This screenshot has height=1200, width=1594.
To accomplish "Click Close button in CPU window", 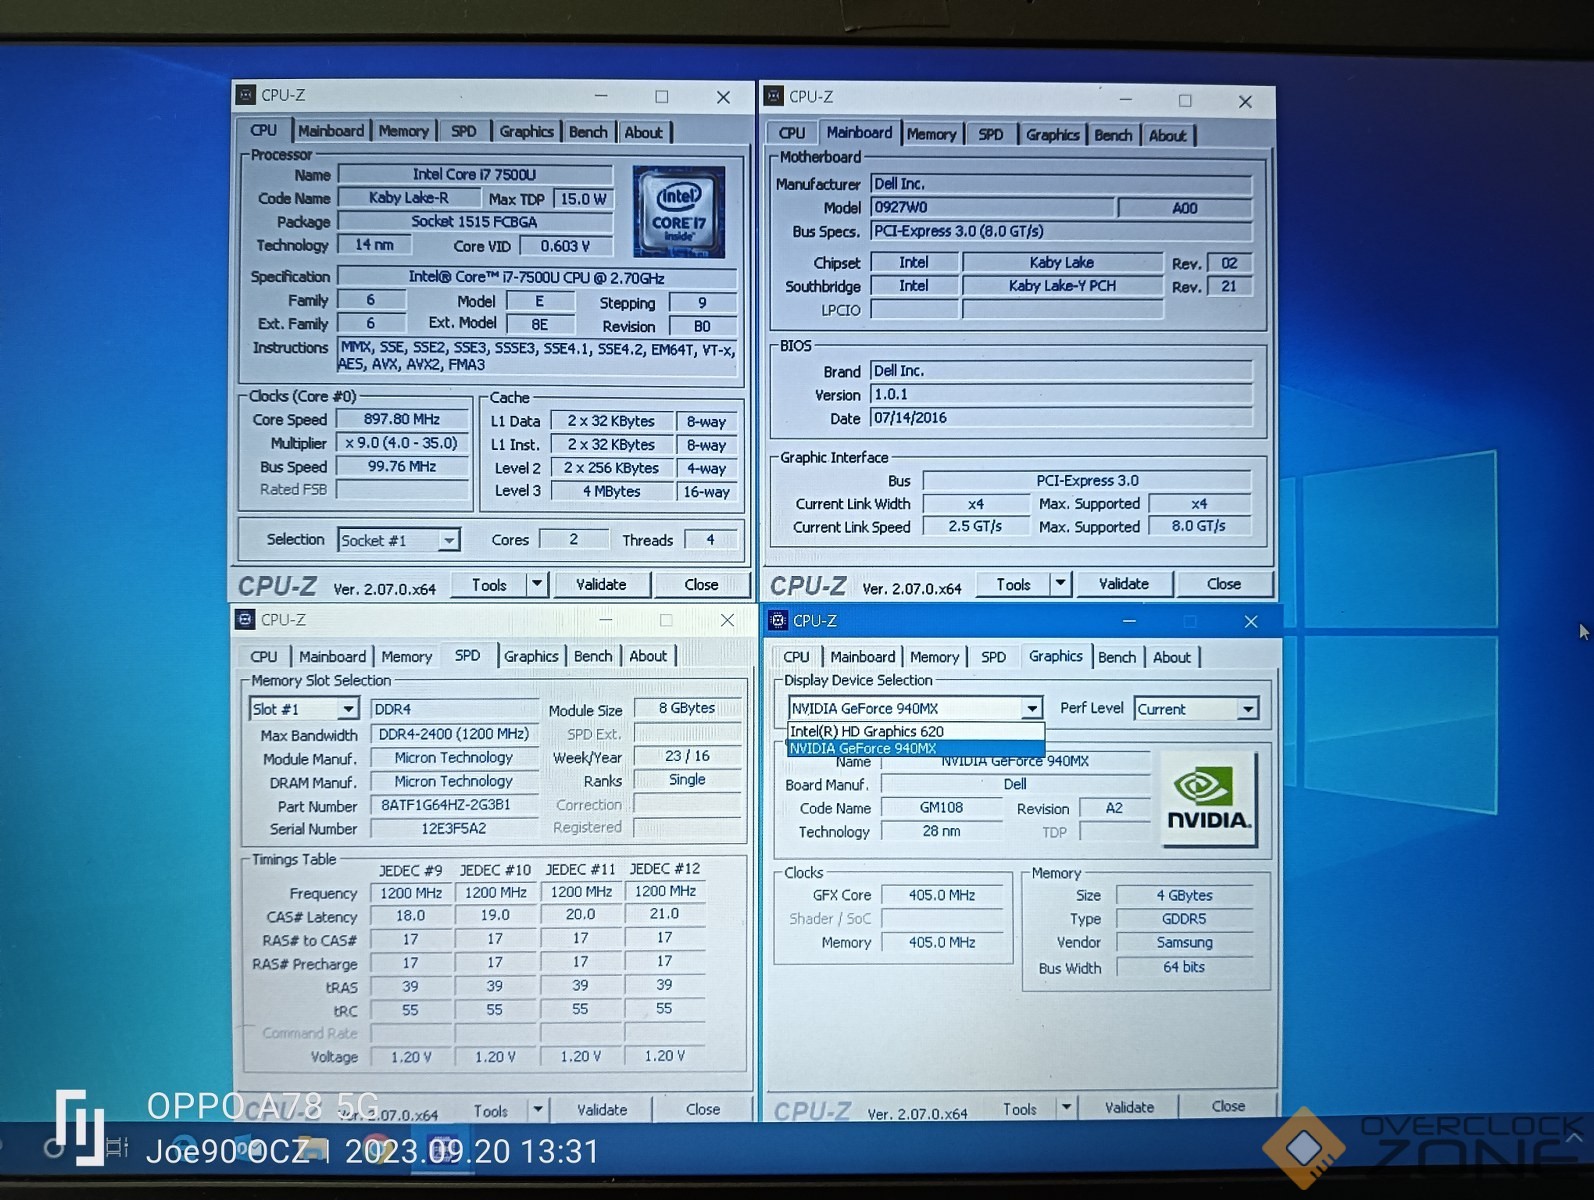I will tap(701, 584).
